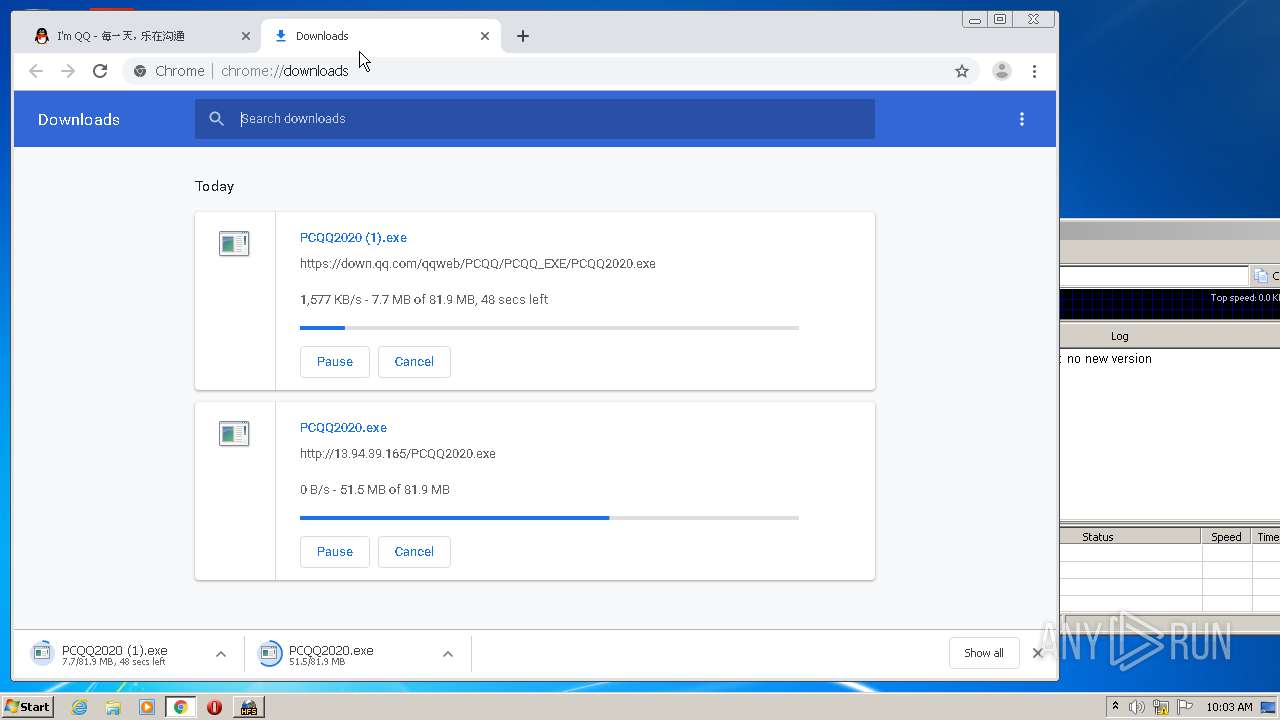Click the 13.94.39.165 source URL
The height and width of the screenshot is (720, 1280).
[398, 454]
